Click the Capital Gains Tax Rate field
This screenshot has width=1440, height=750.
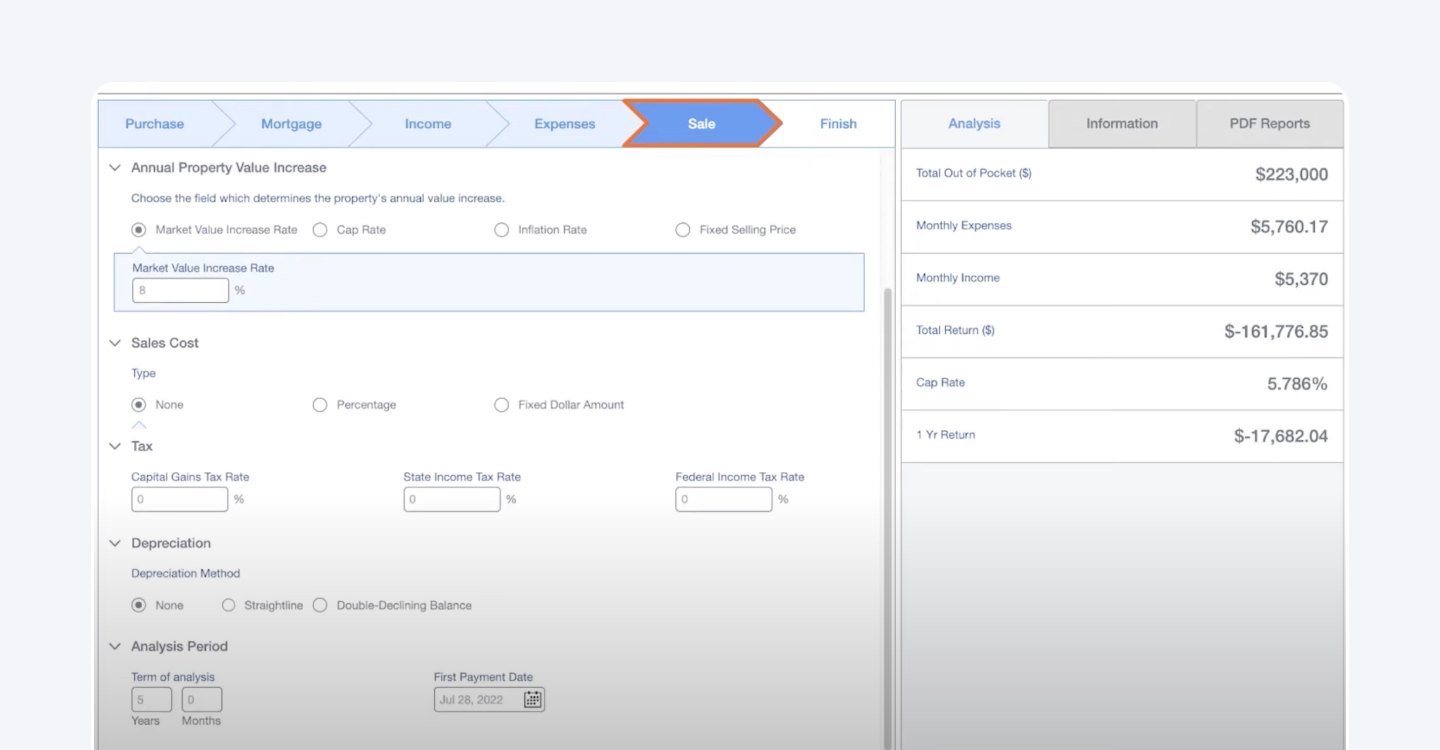pyautogui.click(x=179, y=499)
